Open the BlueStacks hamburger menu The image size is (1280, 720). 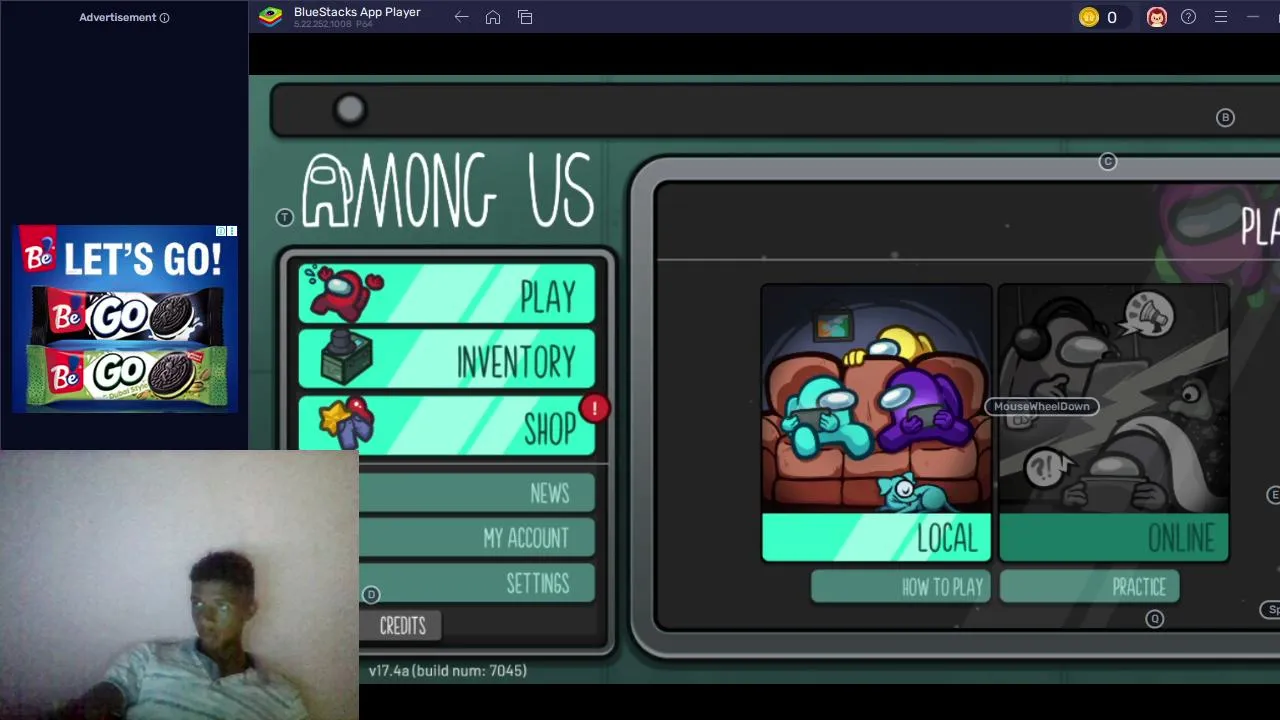coord(1220,17)
